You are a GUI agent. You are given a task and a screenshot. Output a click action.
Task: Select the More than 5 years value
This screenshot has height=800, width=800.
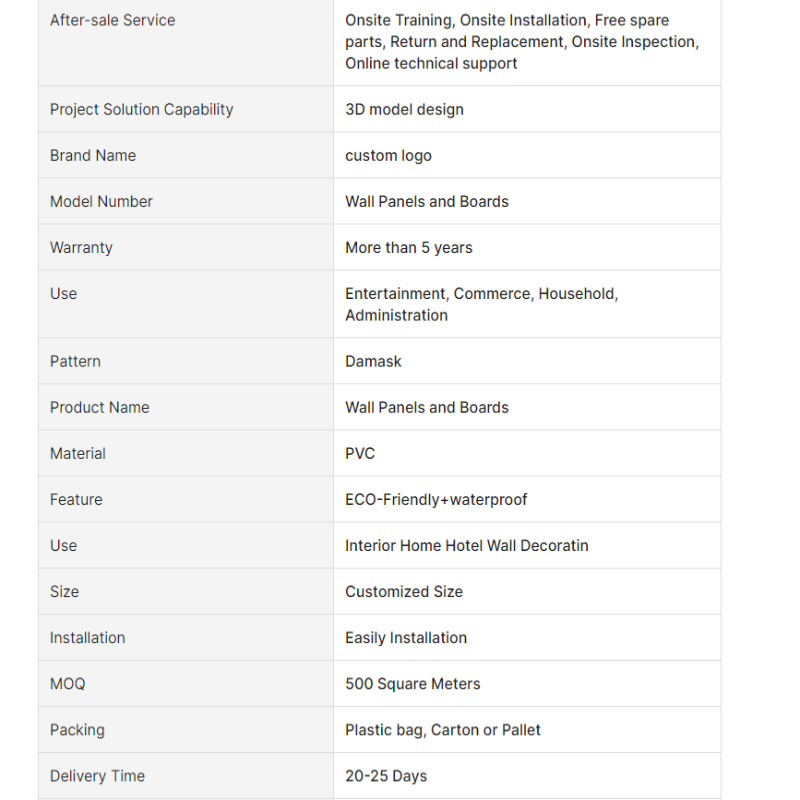tap(409, 247)
